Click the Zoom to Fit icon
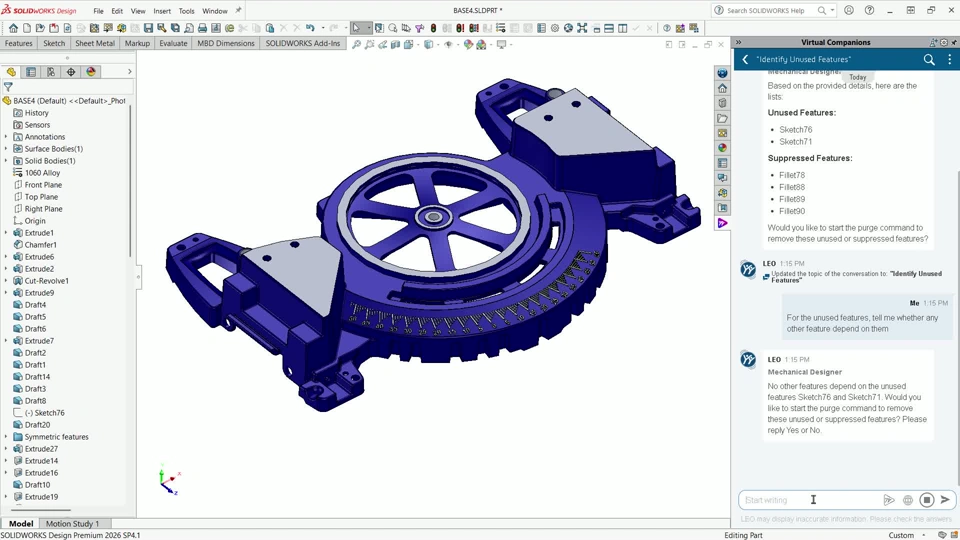The width and height of the screenshot is (960, 540). [x=356, y=45]
